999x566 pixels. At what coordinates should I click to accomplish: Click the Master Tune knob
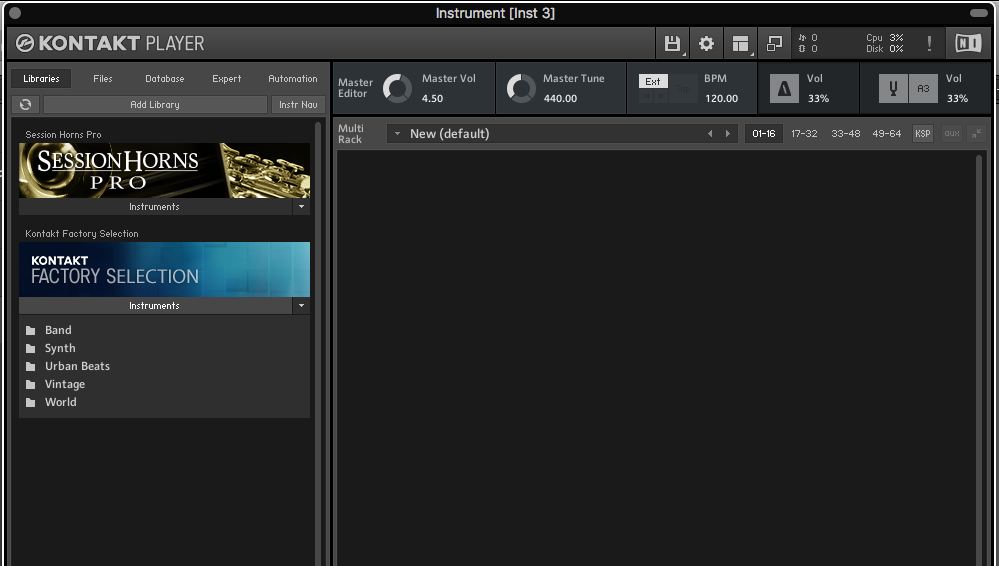click(521, 89)
